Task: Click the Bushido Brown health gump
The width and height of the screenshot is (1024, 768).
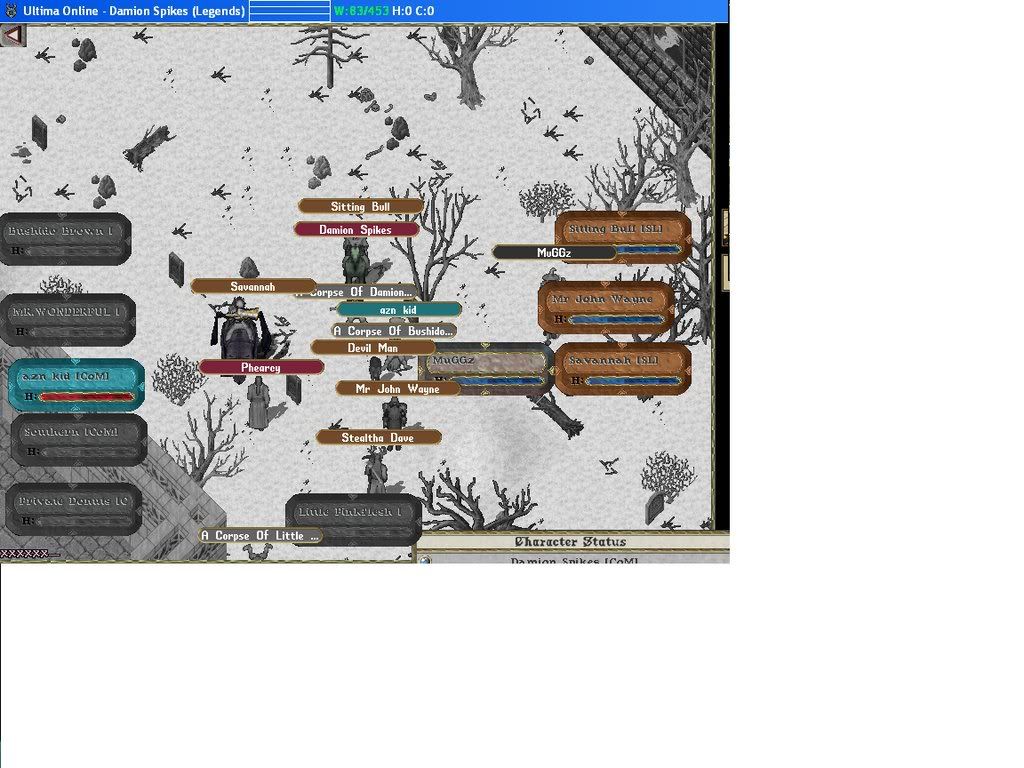Action: click(x=65, y=239)
